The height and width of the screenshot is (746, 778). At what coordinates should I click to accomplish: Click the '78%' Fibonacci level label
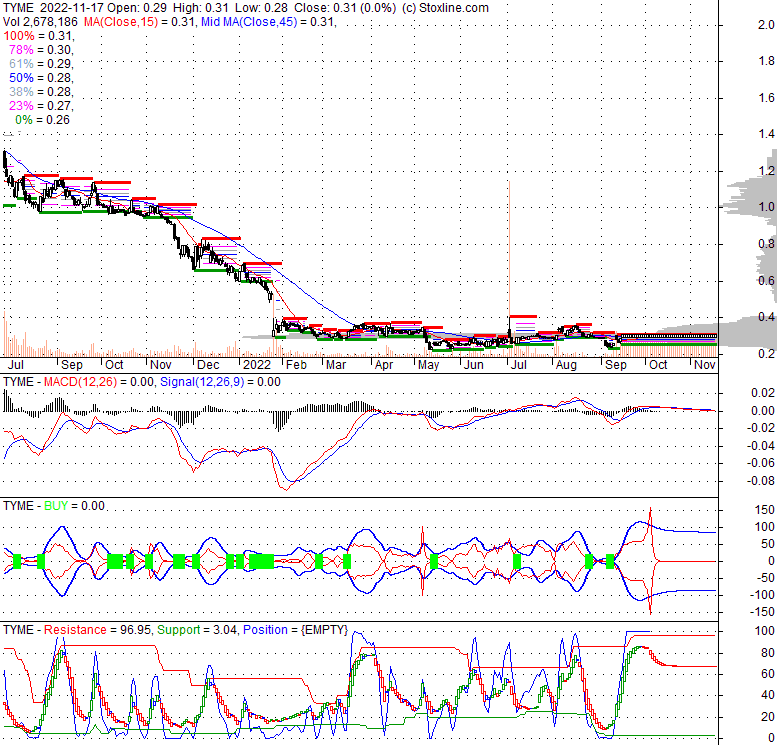(21, 50)
